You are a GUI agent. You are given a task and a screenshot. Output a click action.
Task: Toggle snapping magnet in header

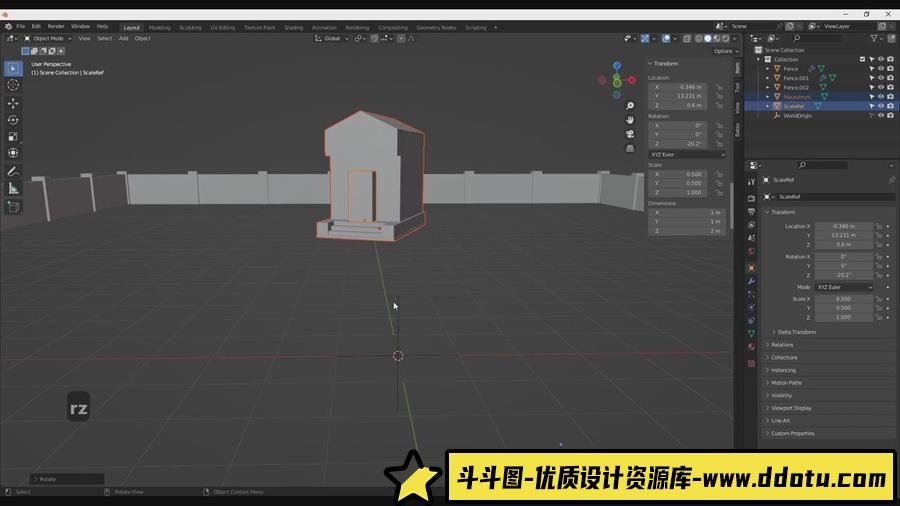(x=374, y=38)
